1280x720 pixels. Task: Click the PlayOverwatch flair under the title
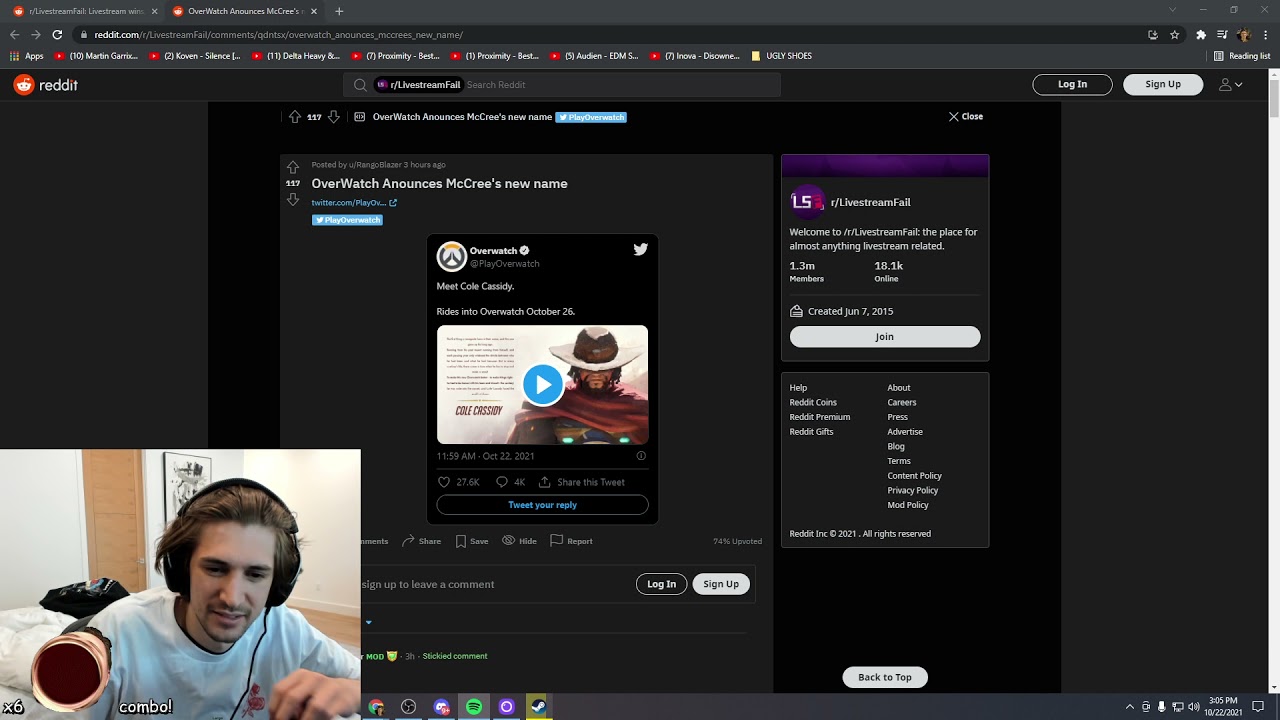point(347,220)
